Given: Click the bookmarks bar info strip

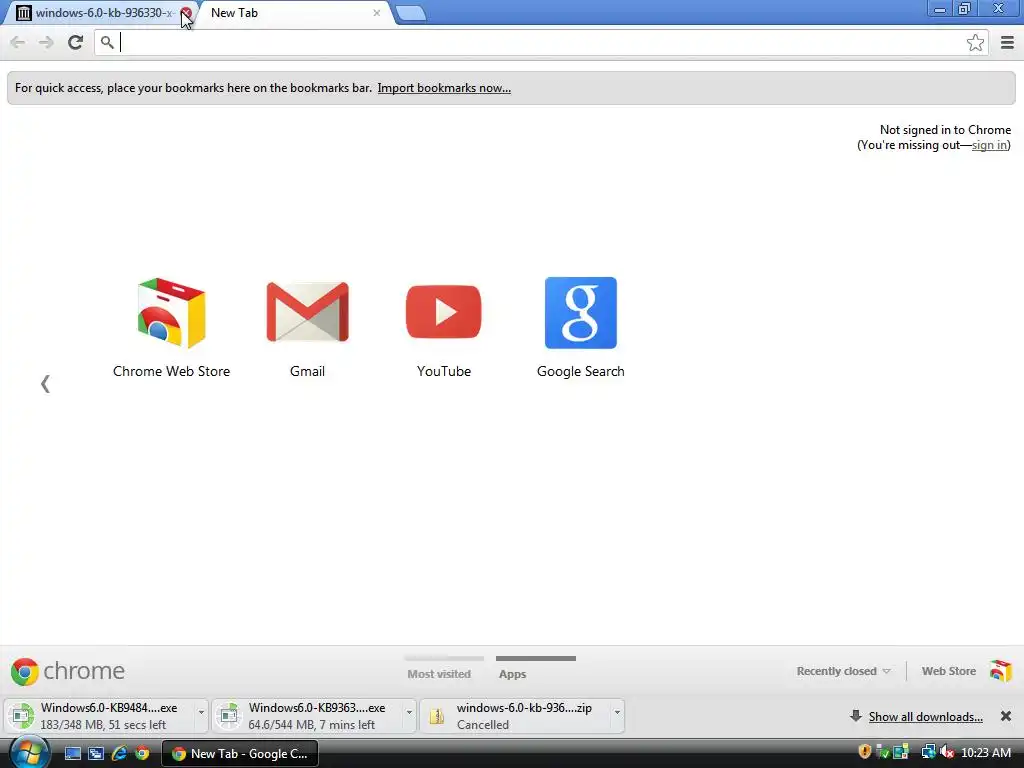Looking at the screenshot, I should (x=511, y=88).
